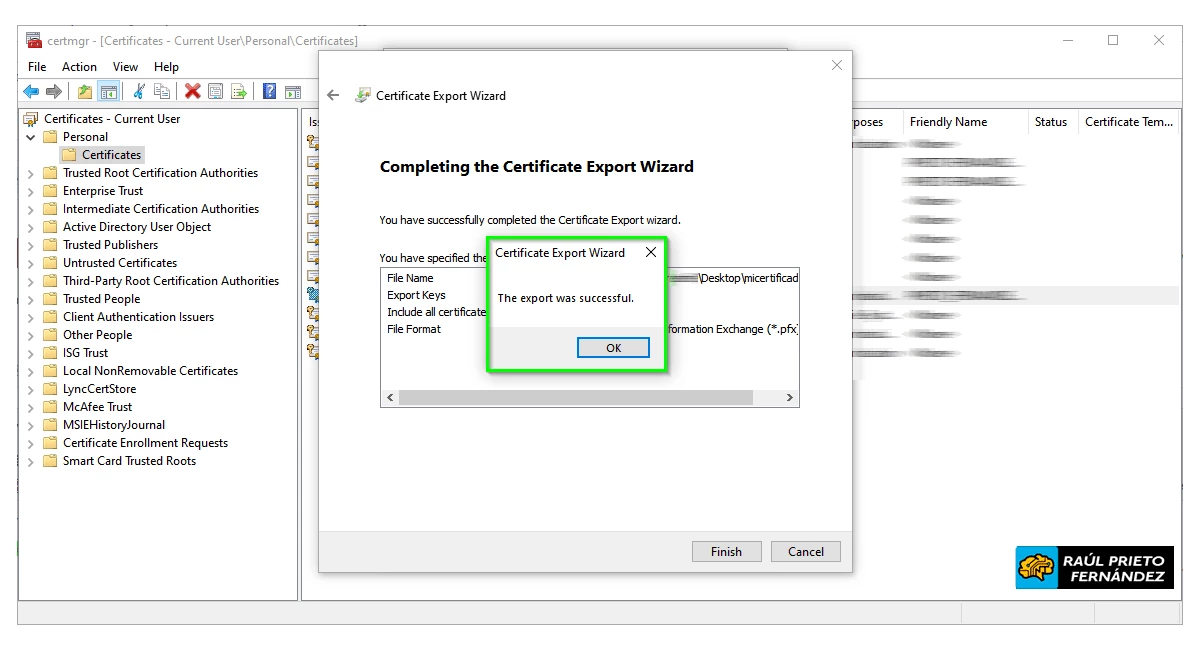Click the Copy toolbar icon
This screenshot has width=1200, height=650.
[x=162, y=91]
